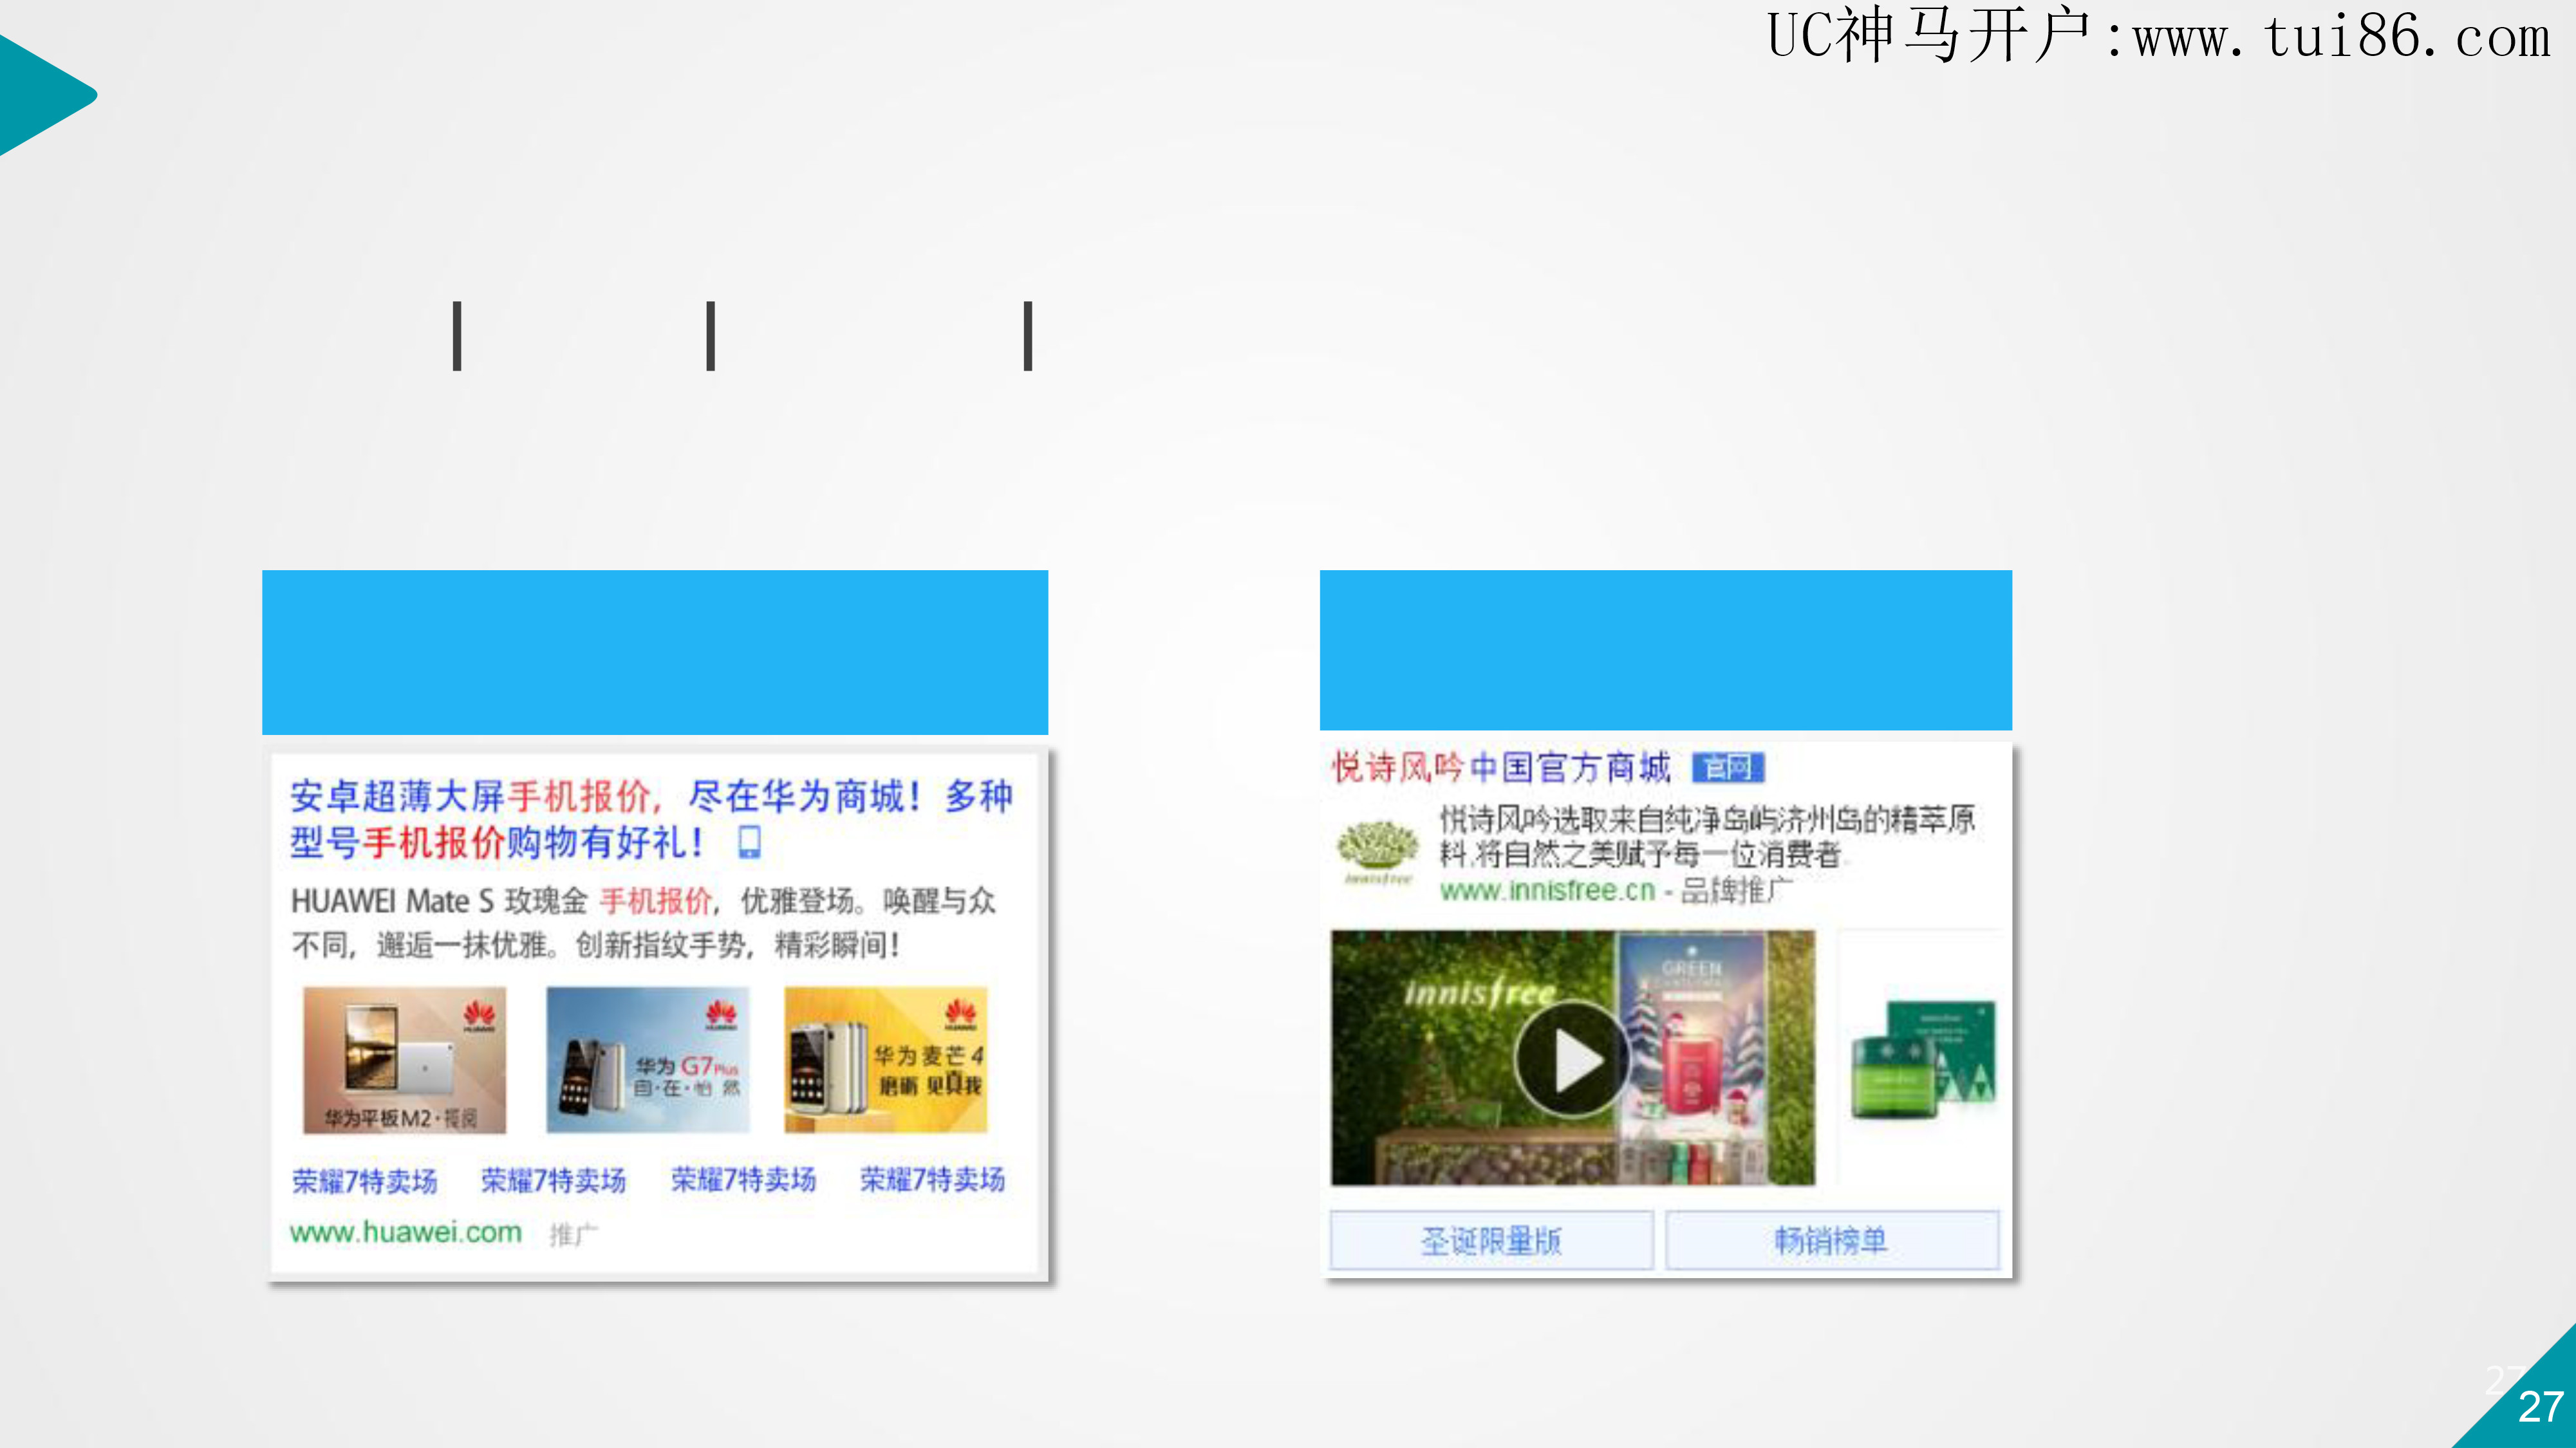Open the 悦诗风吟中国官方商城 title link
Viewport: 2576px width, 1448px height.
click(1501, 767)
